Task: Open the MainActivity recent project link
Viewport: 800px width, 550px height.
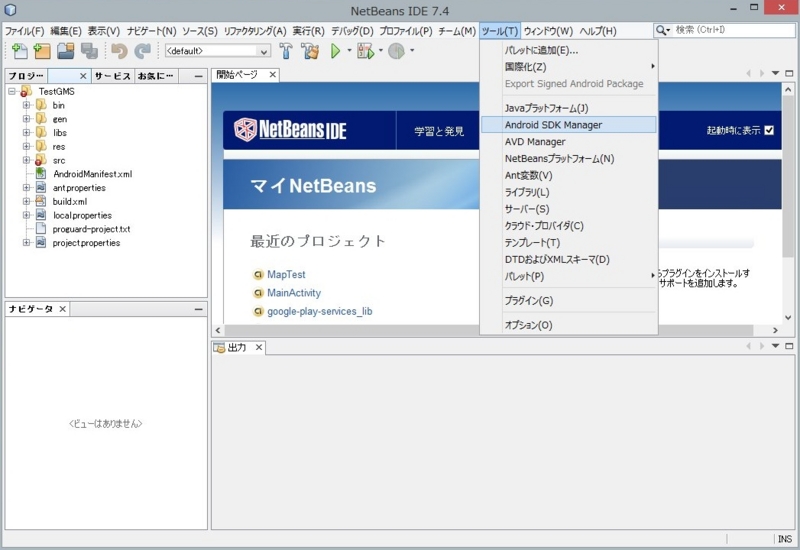Action: tap(294, 293)
